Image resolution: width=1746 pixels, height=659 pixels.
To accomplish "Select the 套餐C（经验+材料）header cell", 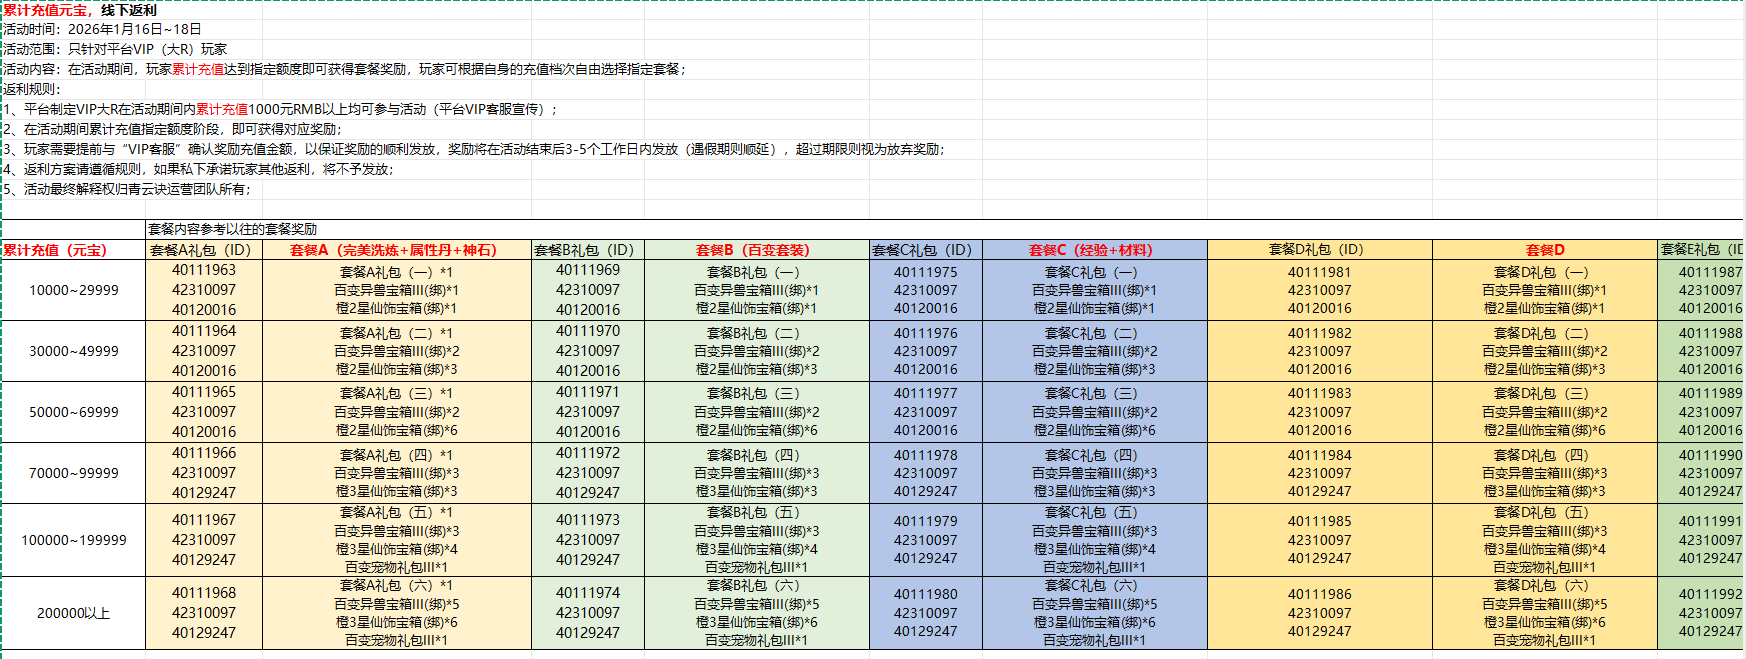I will coord(1093,250).
